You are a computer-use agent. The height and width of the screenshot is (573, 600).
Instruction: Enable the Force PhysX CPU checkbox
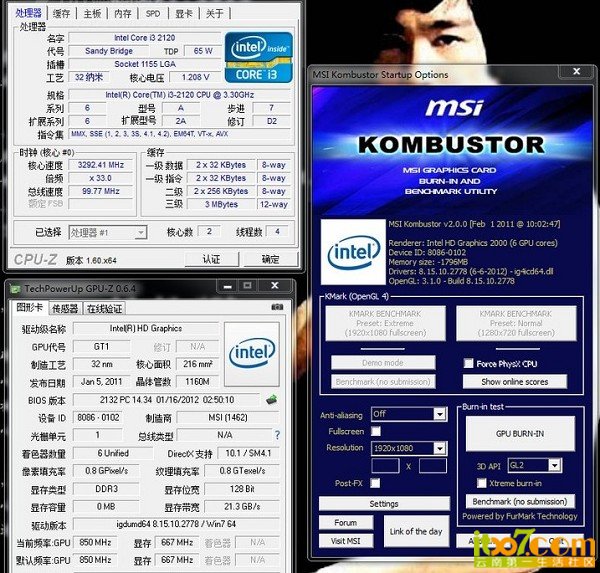469,364
